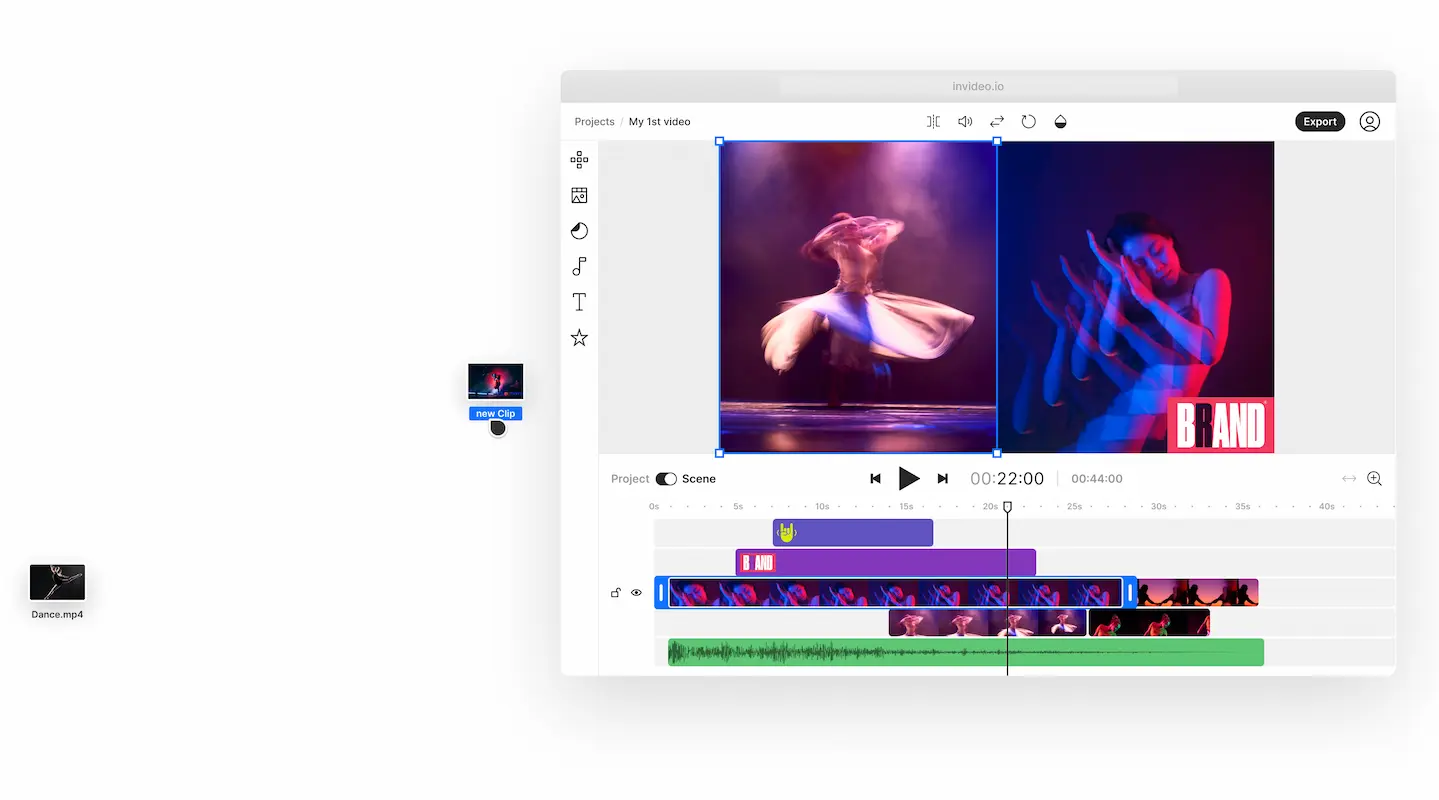Open the templates grid icon in sidebar
Viewport: 1439px width, 800px height.
pos(579,160)
